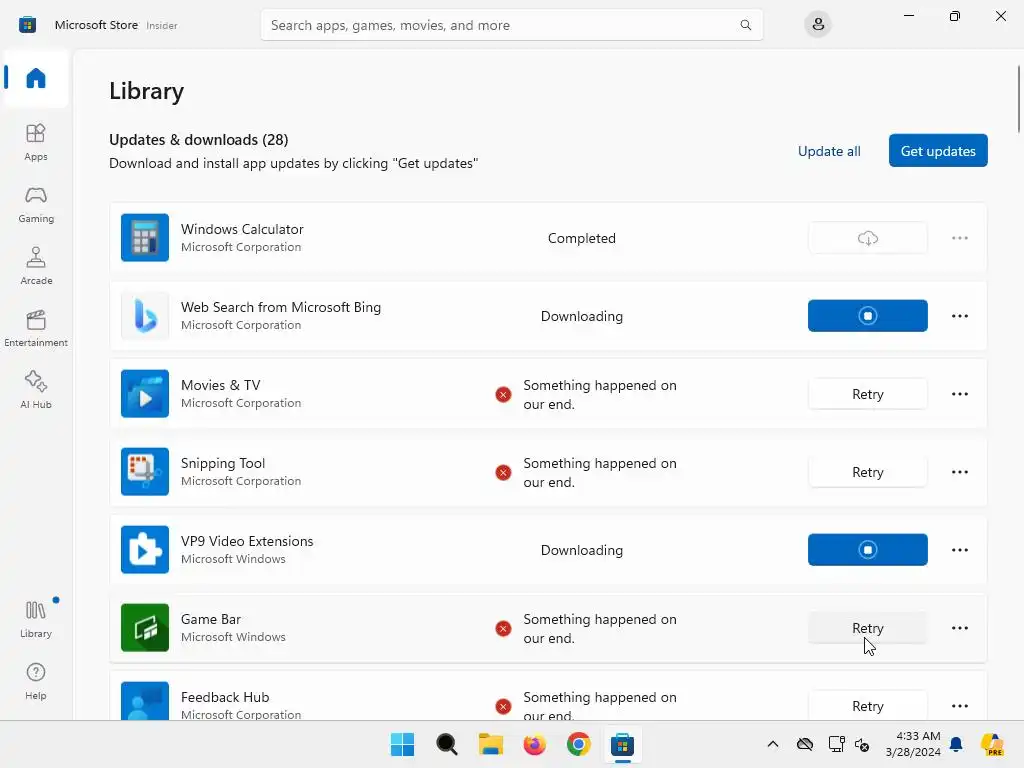Retry the Feedback Hub update

click(867, 705)
